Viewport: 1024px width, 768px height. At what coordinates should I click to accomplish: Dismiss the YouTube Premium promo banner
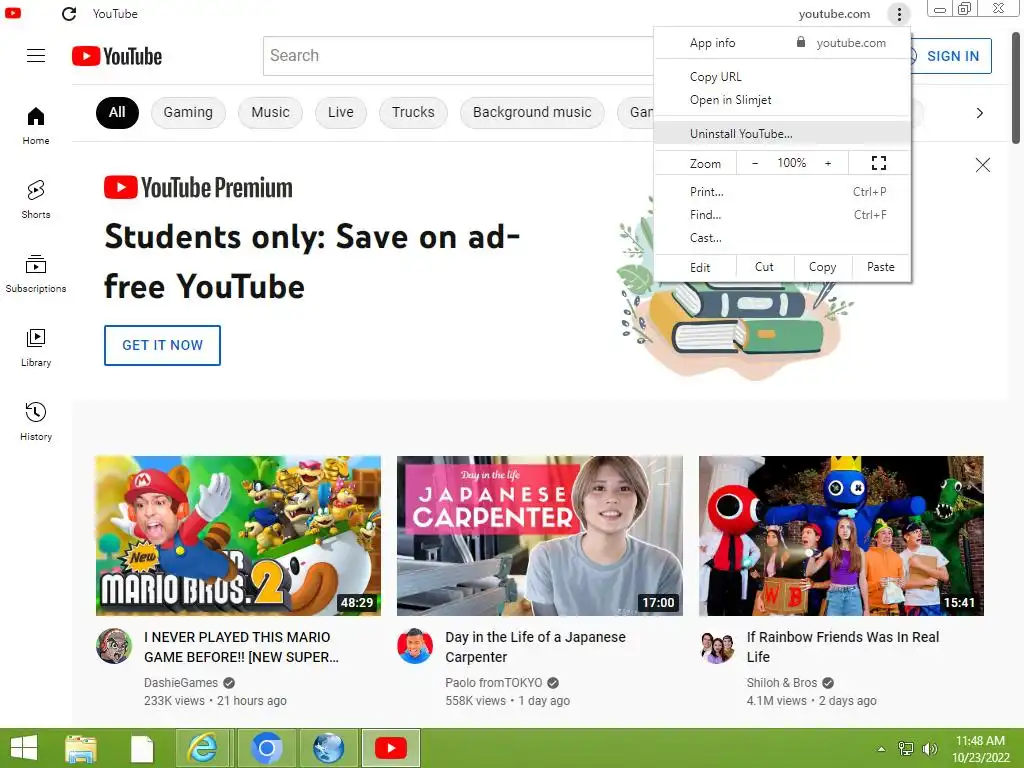click(x=982, y=165)
